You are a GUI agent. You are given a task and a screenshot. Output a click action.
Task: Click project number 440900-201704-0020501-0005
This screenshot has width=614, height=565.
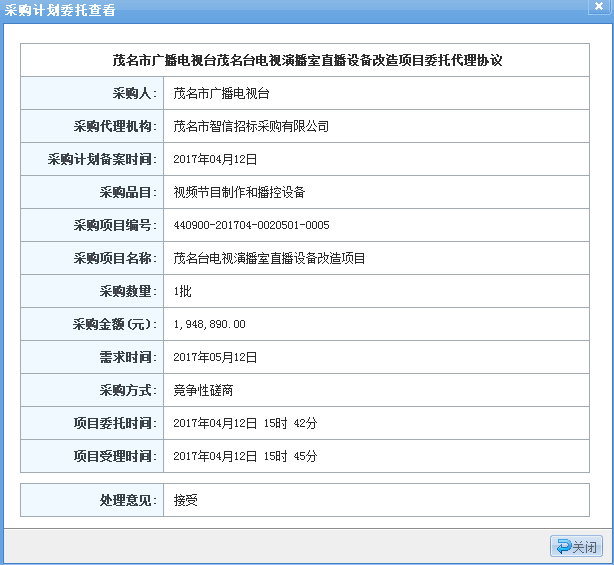pyautogui.click(x=251, y=225)
